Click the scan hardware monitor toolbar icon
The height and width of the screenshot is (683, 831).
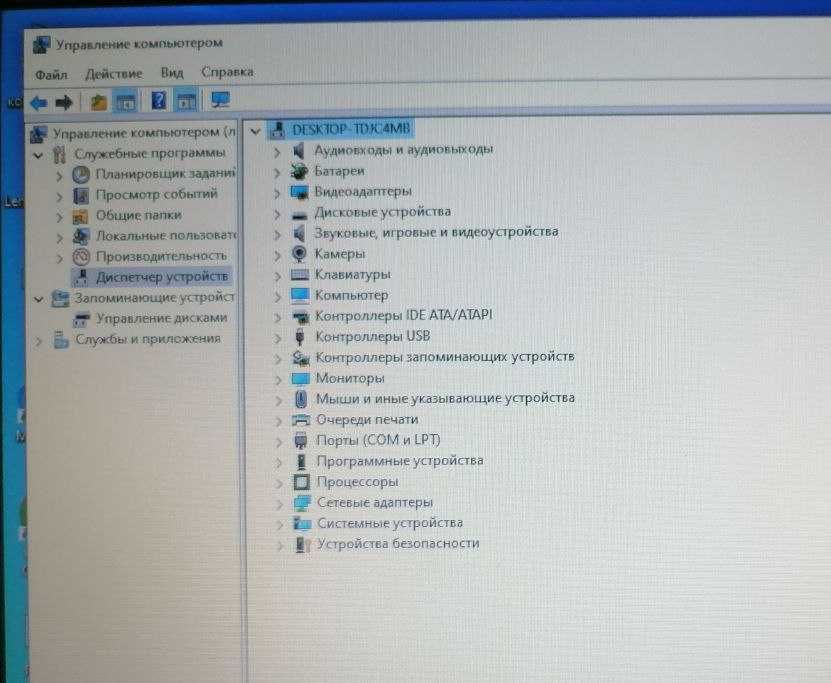tap(220, 100)
